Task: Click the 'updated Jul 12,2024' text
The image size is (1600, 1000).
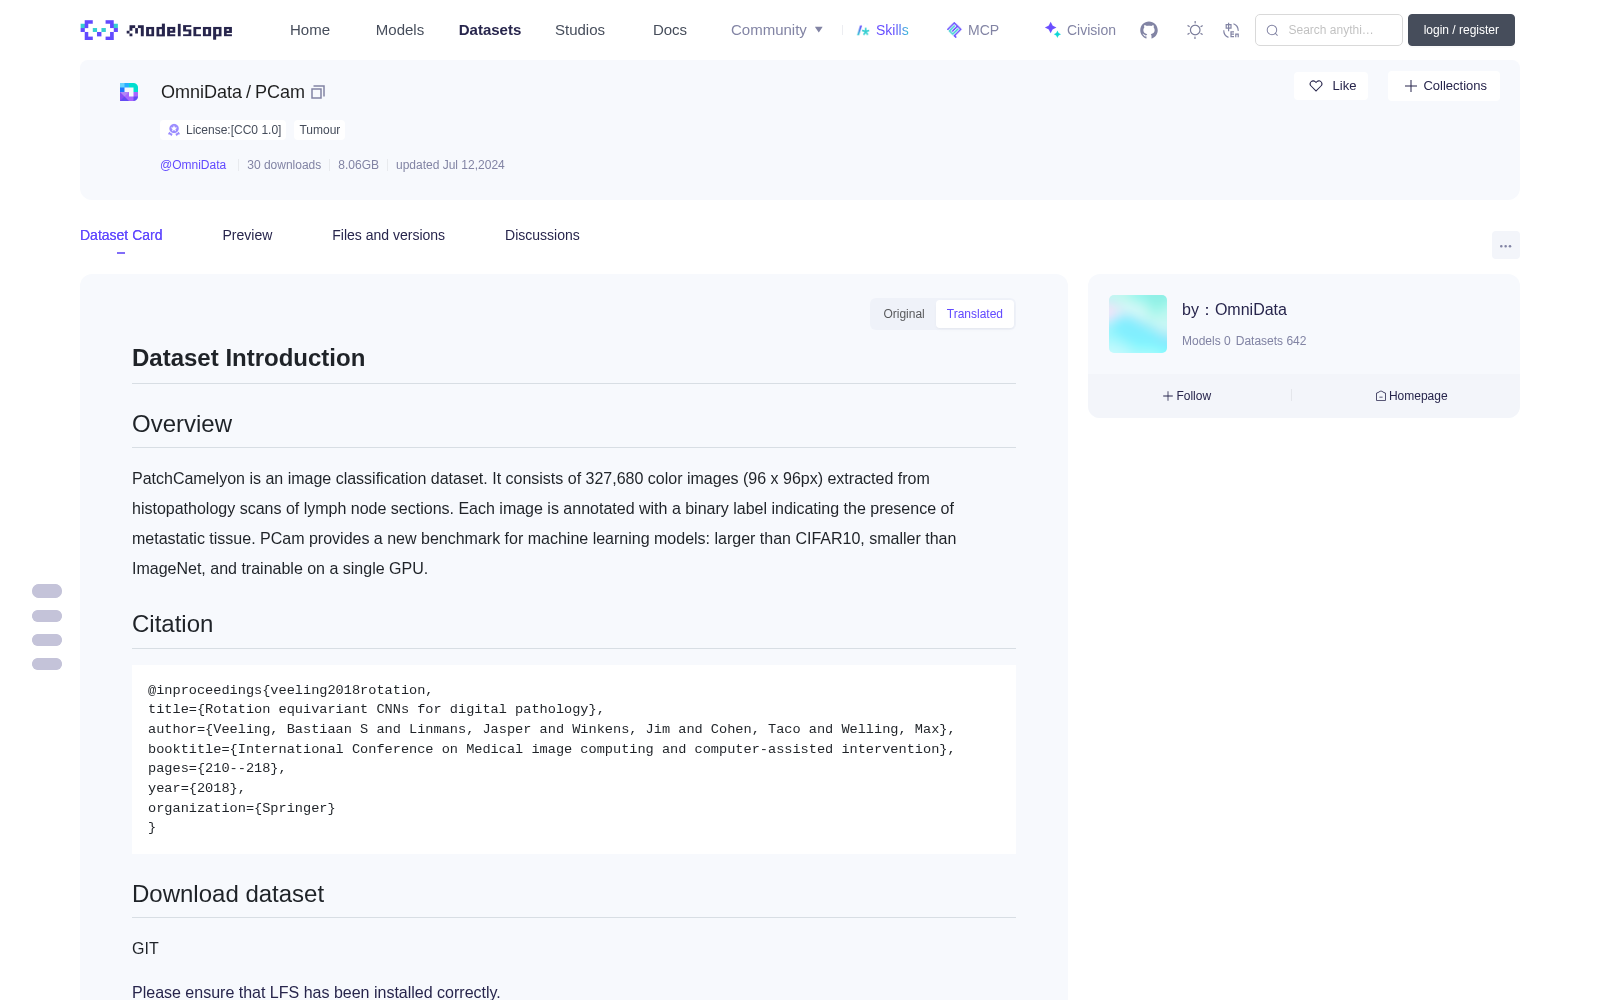Action: pos(450,165)
